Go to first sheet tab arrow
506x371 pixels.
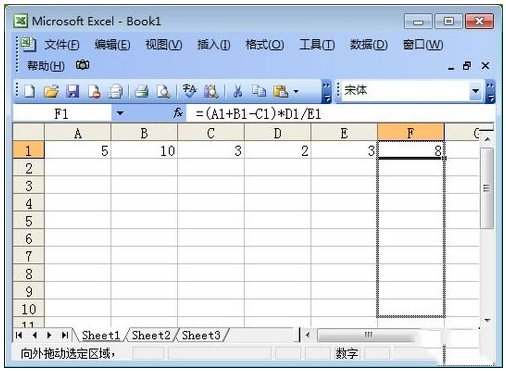click(x=19, y=335)
